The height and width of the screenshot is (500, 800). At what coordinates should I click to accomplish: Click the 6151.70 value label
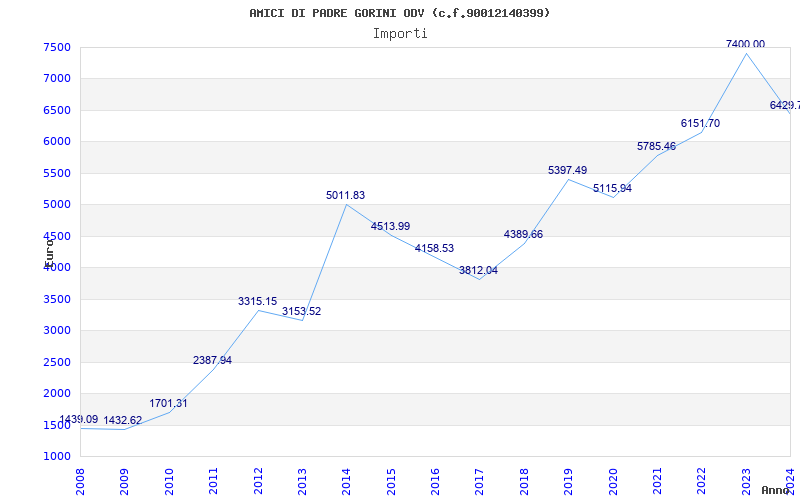700,123
